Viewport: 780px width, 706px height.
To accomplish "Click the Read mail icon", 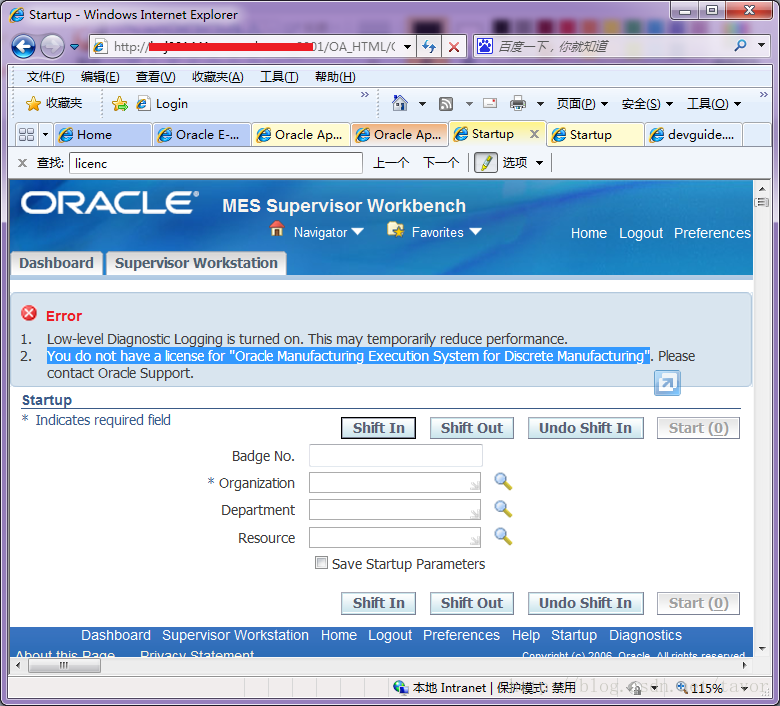I will click(490, 103).
